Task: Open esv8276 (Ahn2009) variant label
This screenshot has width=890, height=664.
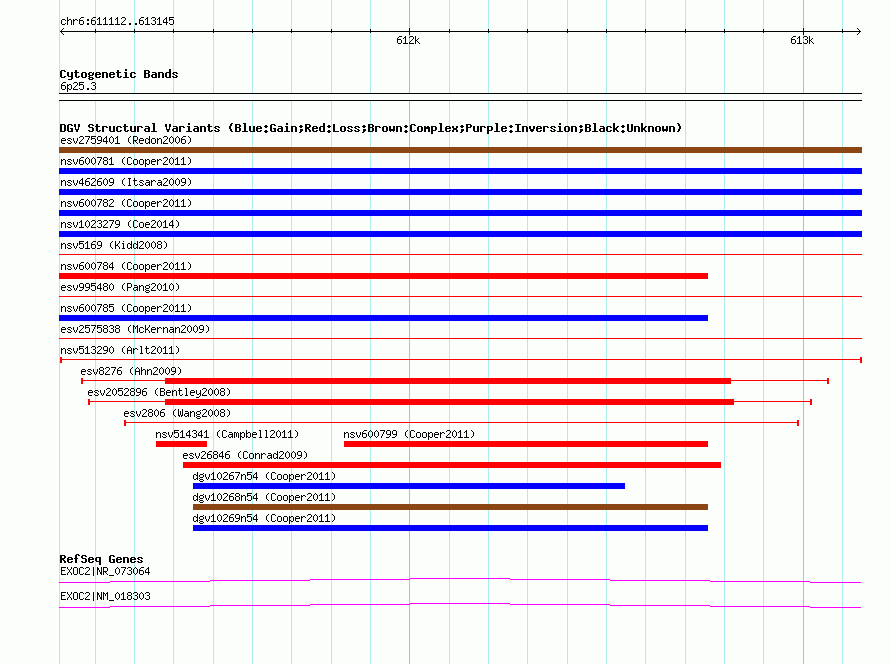Action: [x=131, y=371]
